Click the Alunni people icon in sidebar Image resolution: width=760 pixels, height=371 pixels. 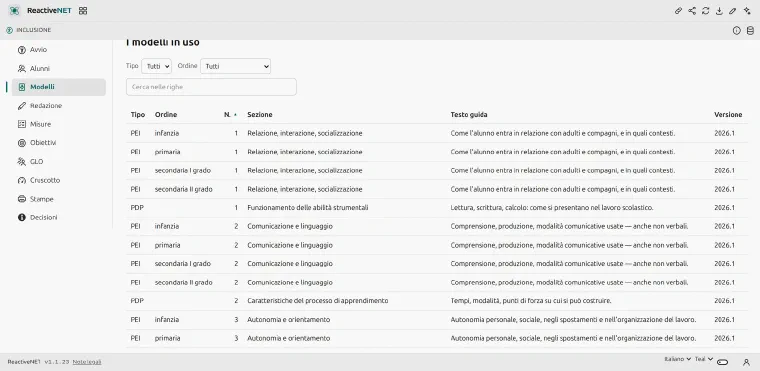pos(21,68)
